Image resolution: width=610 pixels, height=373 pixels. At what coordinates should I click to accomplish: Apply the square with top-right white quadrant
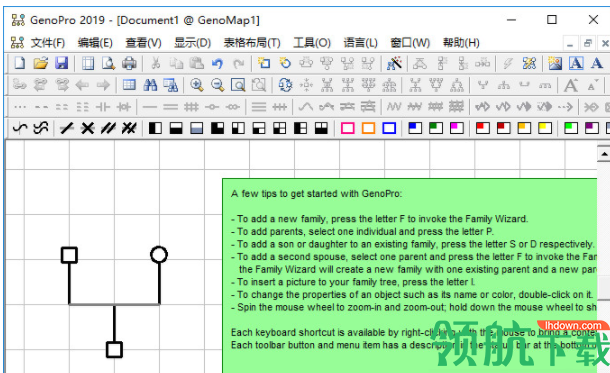click(217, 128)
